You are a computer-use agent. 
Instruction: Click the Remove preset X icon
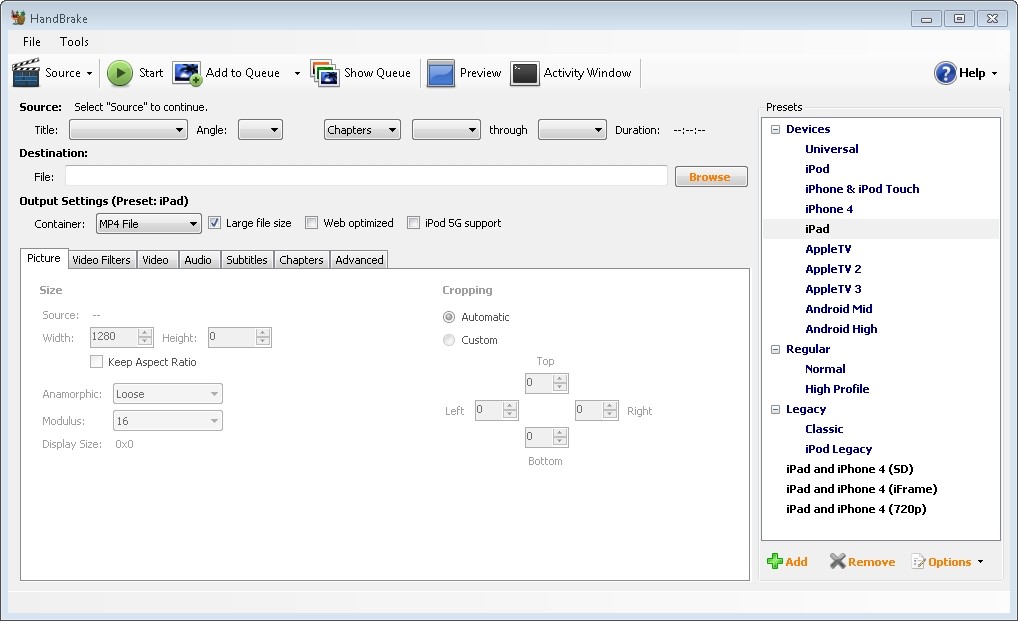click(x=838, y=561)
